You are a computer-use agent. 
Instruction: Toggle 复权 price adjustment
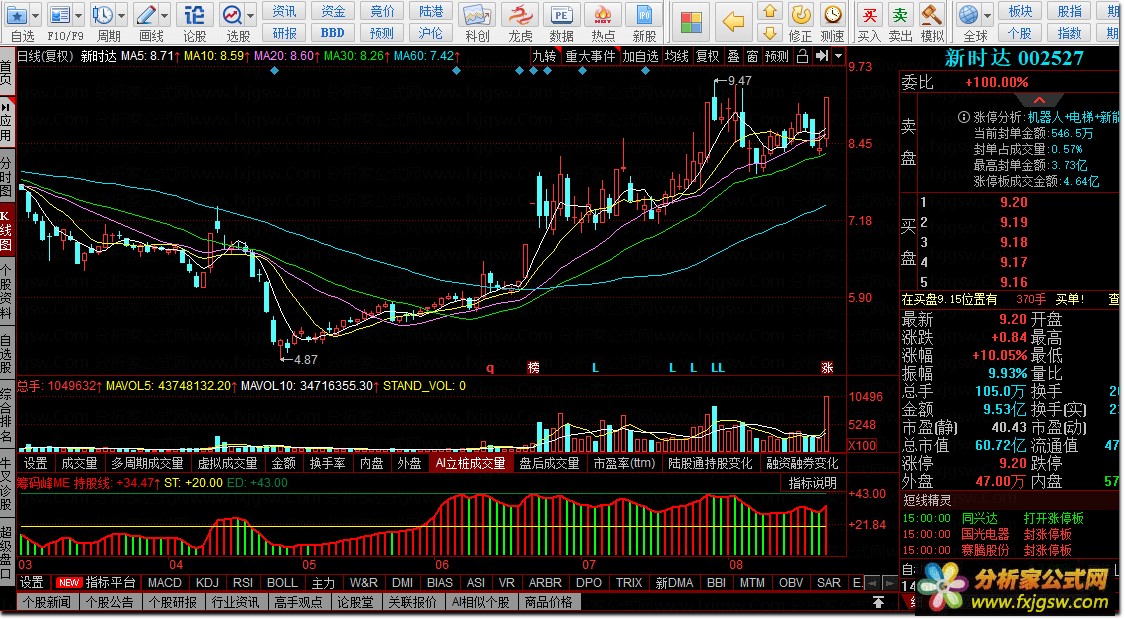[707, 56]
